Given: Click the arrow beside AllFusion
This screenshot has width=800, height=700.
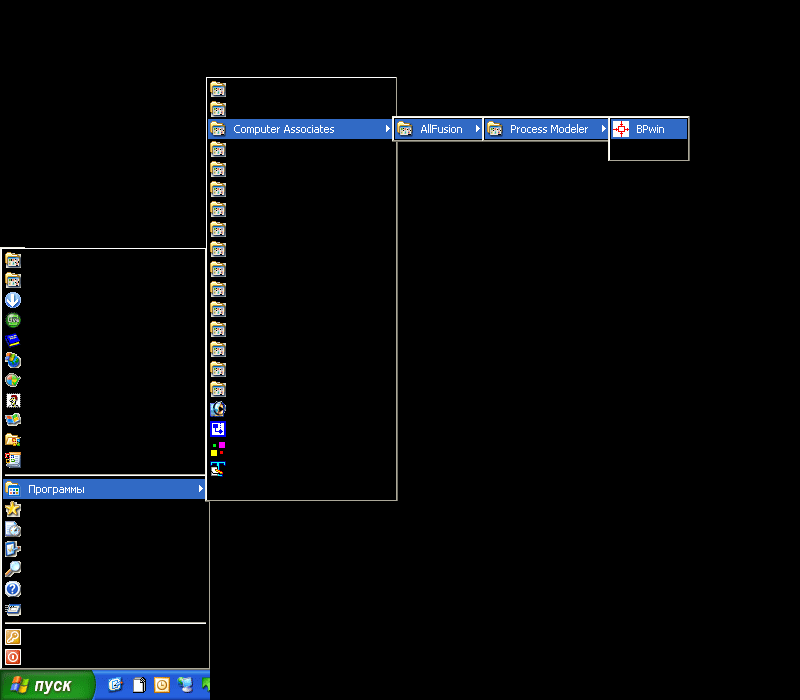Looking at the screenshot, I should tap(478, 129).
